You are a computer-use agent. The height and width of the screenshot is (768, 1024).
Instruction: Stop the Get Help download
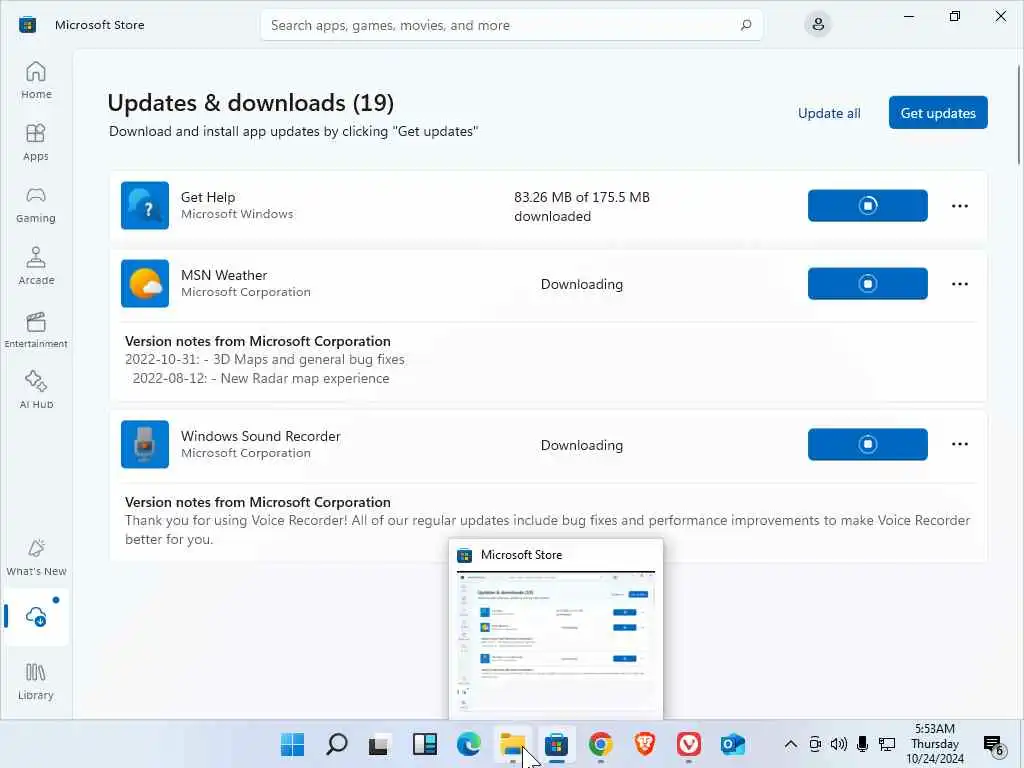(867, 205)
